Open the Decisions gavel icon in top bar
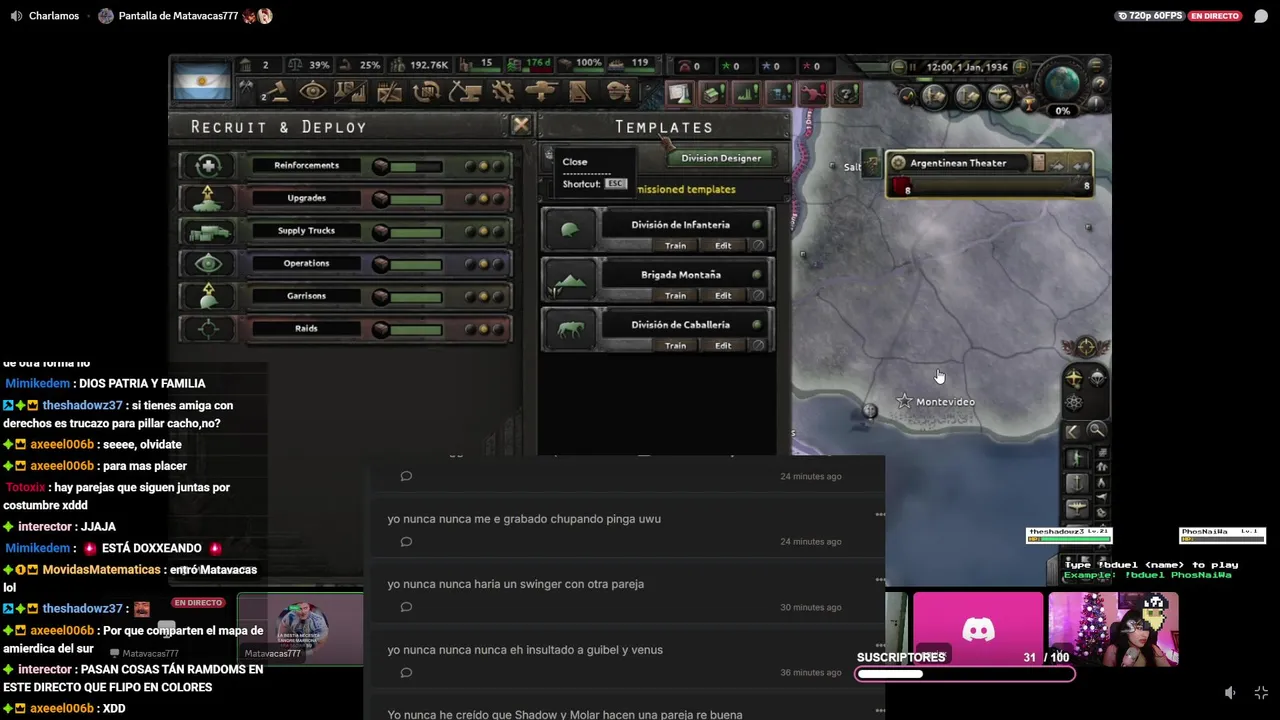 click(x=275, y=92)
